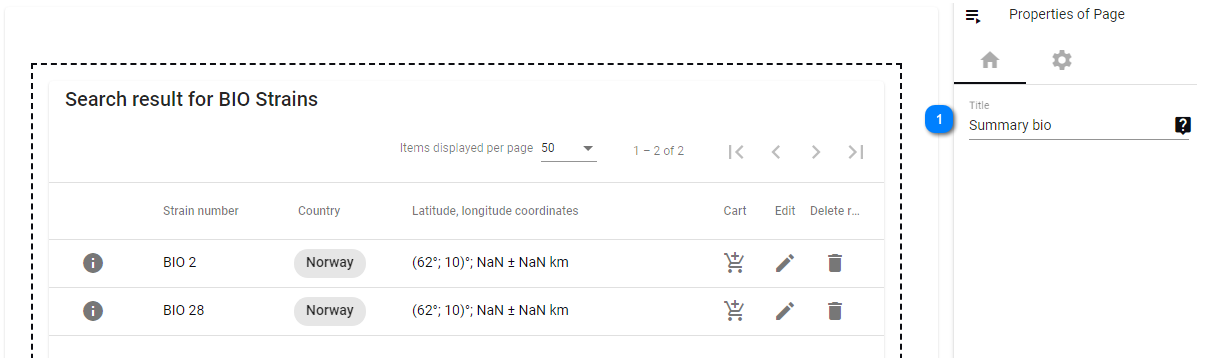Click the help icon beside Title field

(1183, 125)
